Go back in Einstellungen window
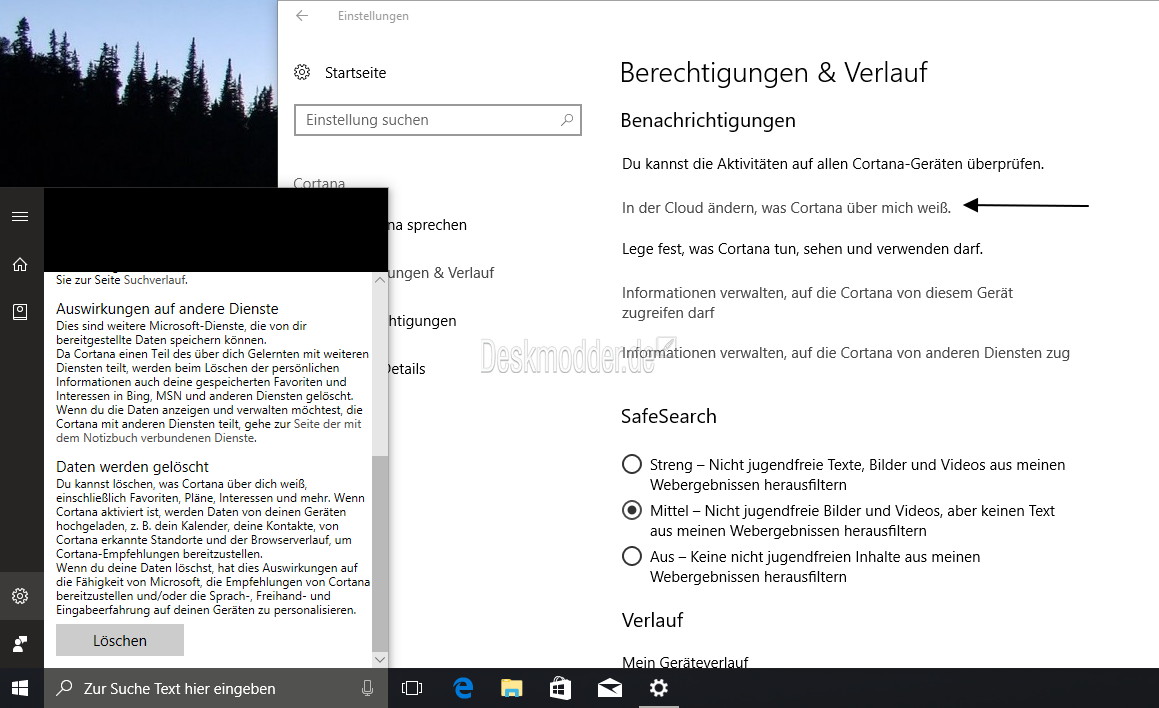This screenshot has height=708, width=1159. 302,16
